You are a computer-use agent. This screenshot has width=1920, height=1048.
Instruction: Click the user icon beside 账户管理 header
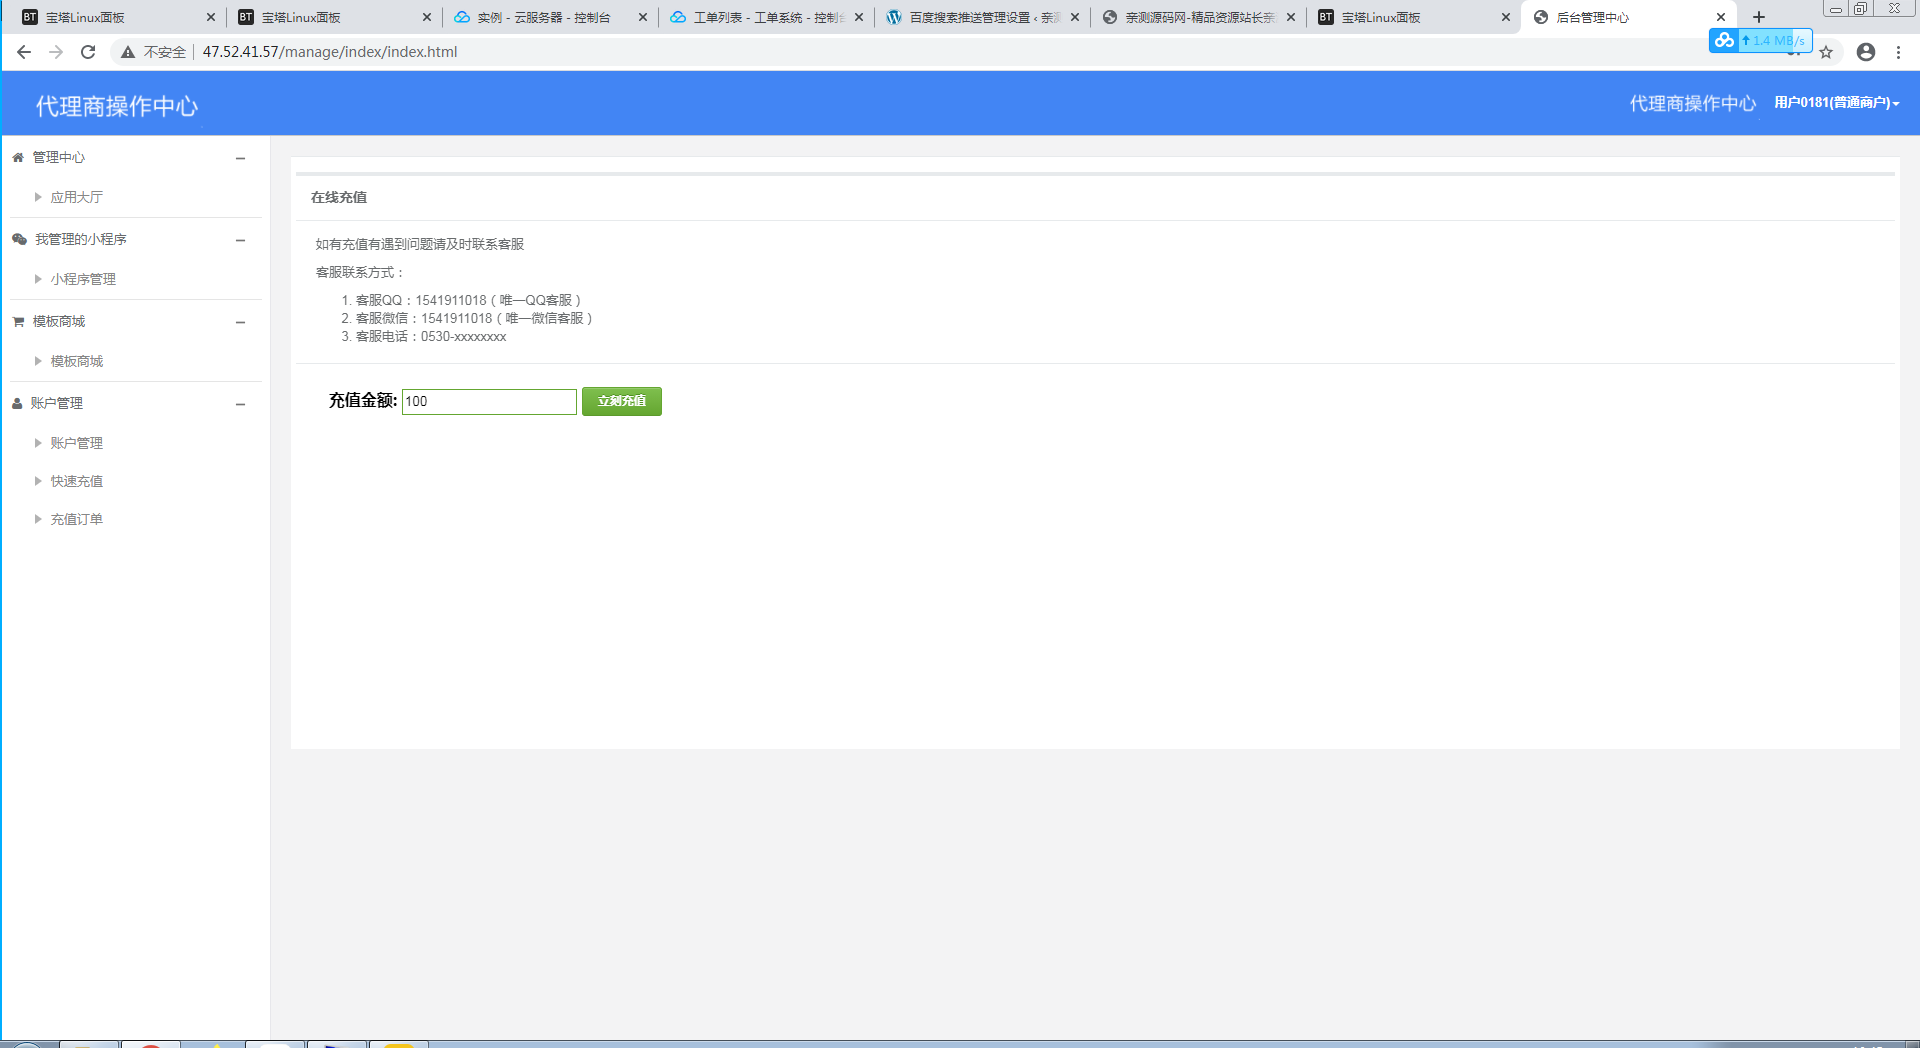click(17, 403)
